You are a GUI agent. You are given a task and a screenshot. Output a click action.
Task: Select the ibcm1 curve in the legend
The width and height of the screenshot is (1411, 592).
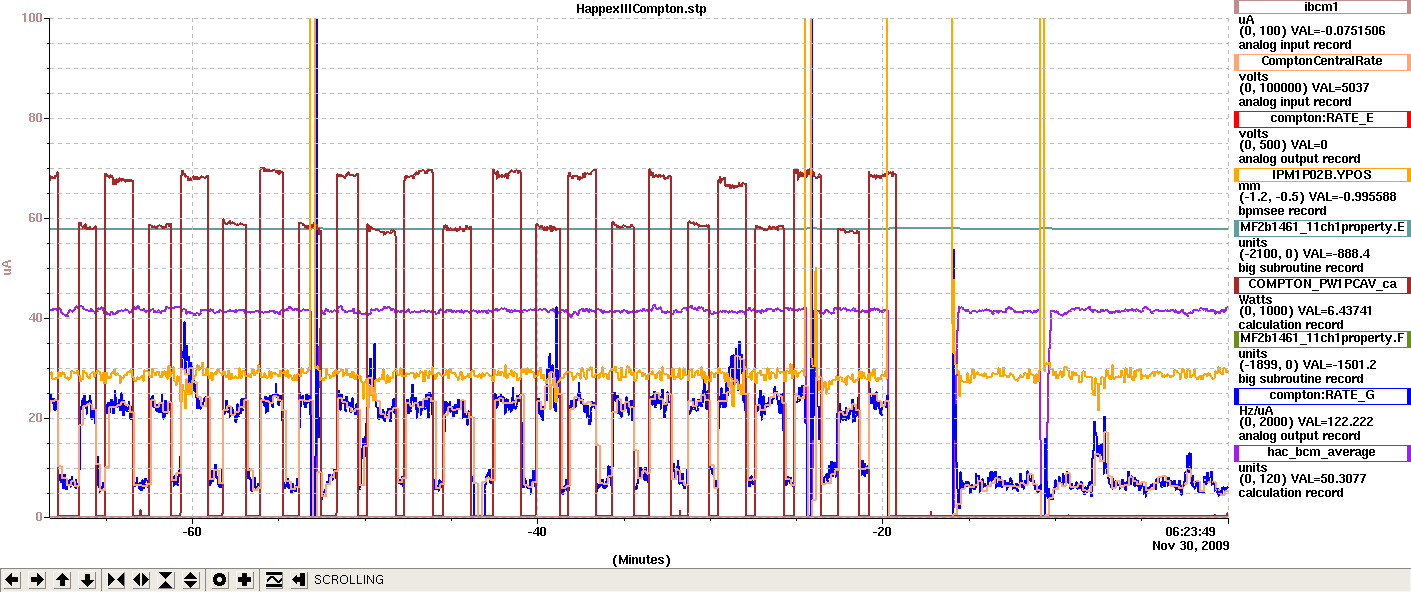[1320, 6]
